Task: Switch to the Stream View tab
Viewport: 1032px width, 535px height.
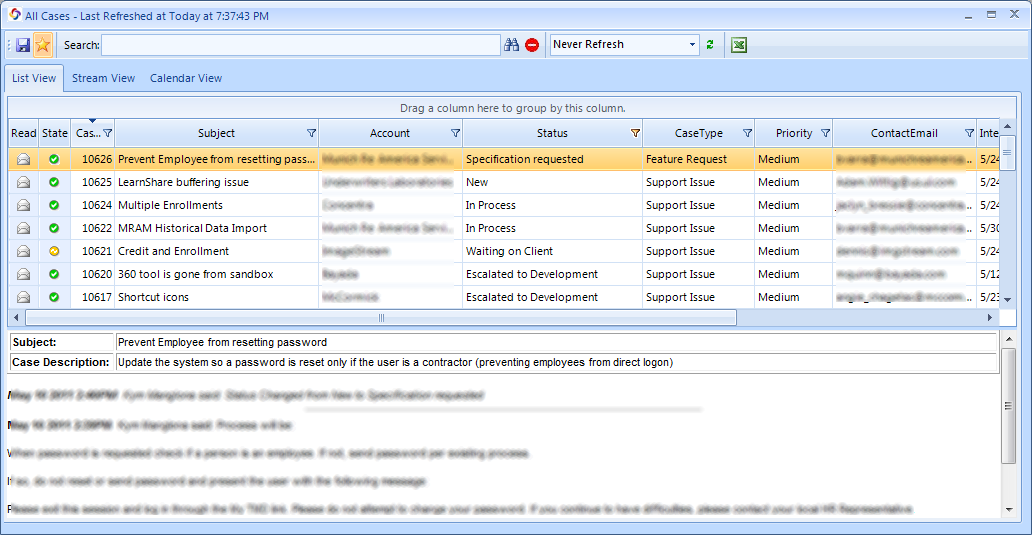Action: 103,78
